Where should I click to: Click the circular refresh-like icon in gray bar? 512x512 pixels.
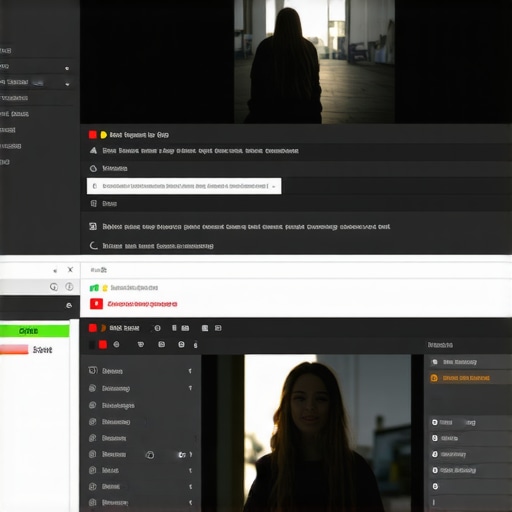(54, 287)
